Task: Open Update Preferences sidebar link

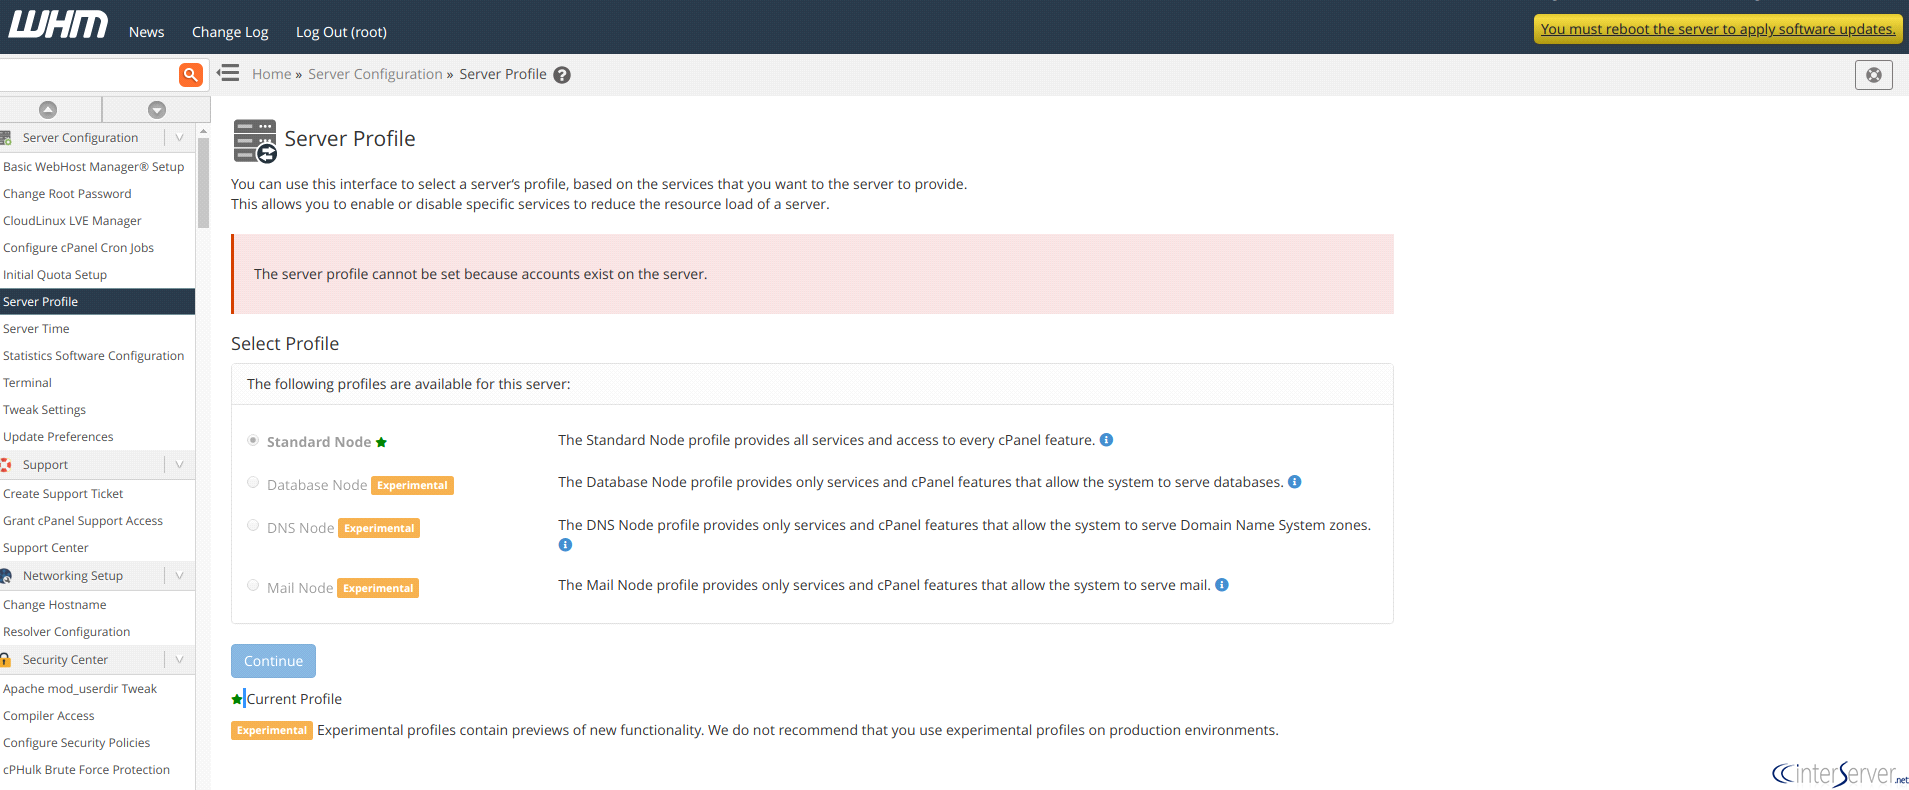Action: [x=58, y=437]
